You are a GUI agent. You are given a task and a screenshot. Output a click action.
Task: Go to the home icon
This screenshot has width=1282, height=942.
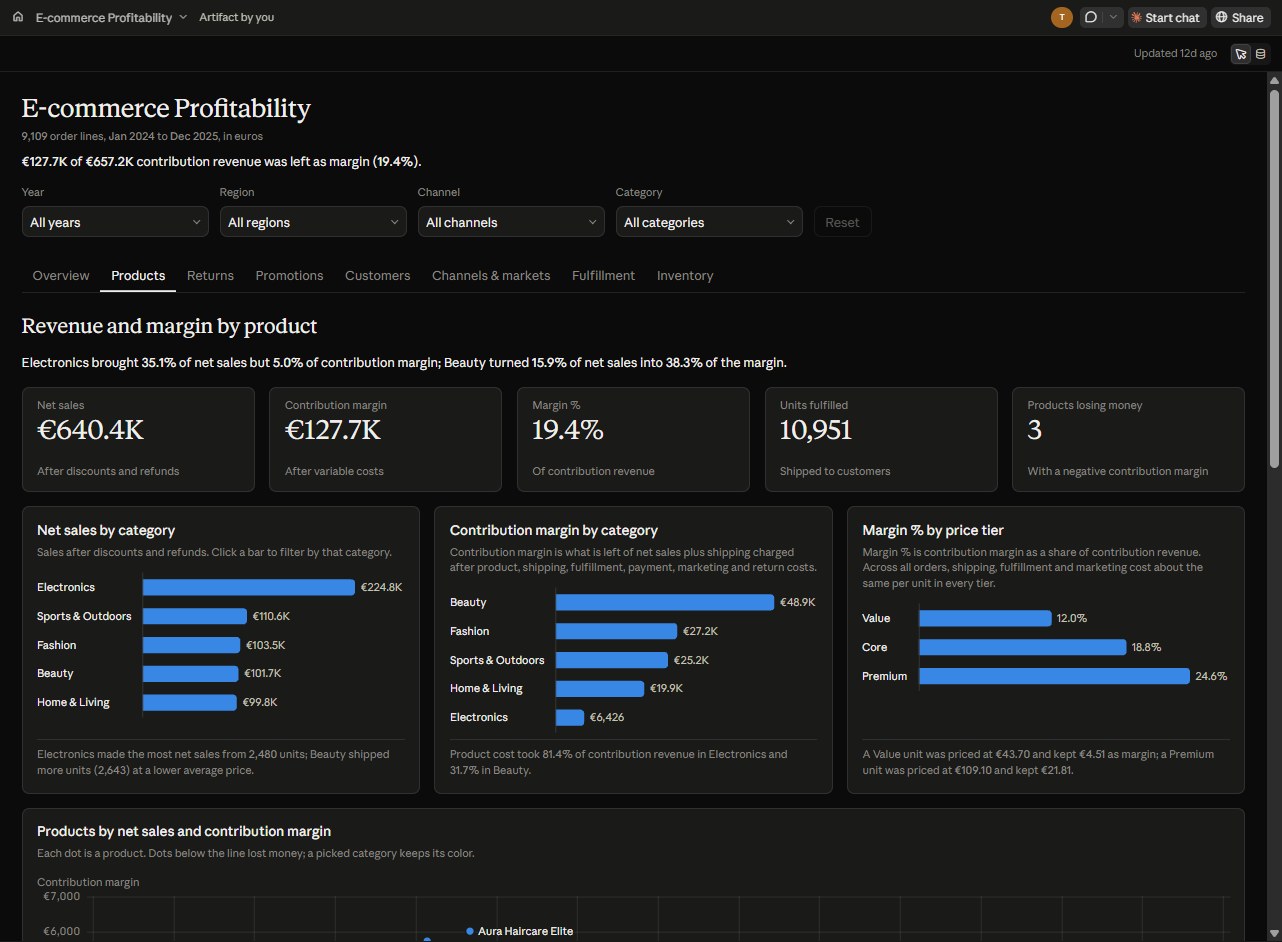18,17
